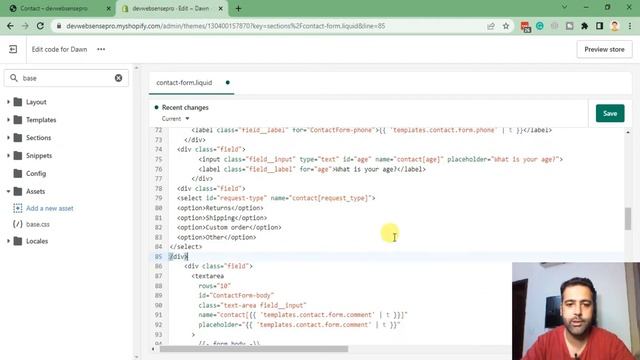Open the Chrome extensions puzzle icon
The width and height of the screenshot is (640, 360).
click(584, 26)
